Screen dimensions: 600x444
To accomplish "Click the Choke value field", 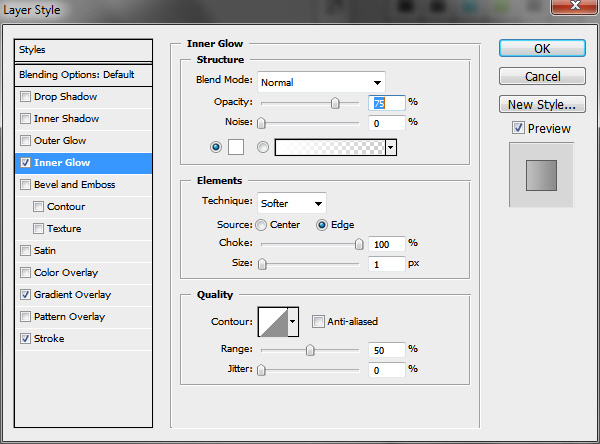I will (x=386, y=244).
